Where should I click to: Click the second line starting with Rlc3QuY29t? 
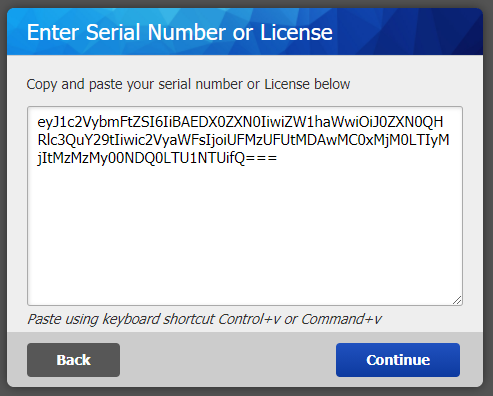click(243, 140)
